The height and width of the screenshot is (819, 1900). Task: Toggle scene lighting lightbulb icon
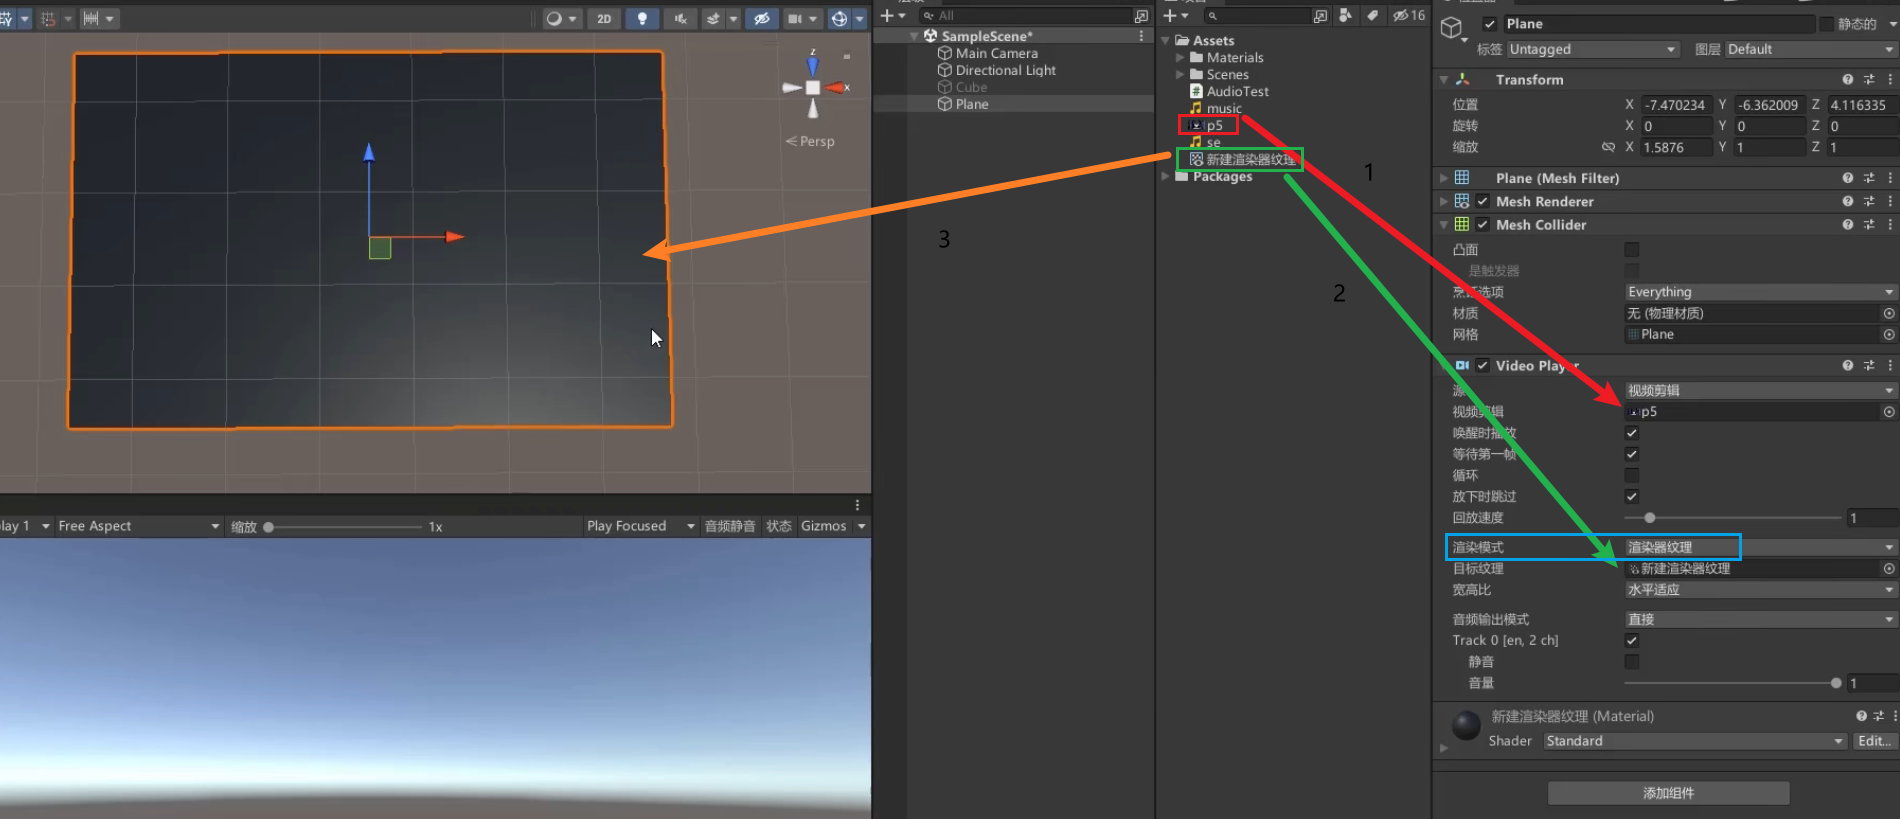pos(642,18)
